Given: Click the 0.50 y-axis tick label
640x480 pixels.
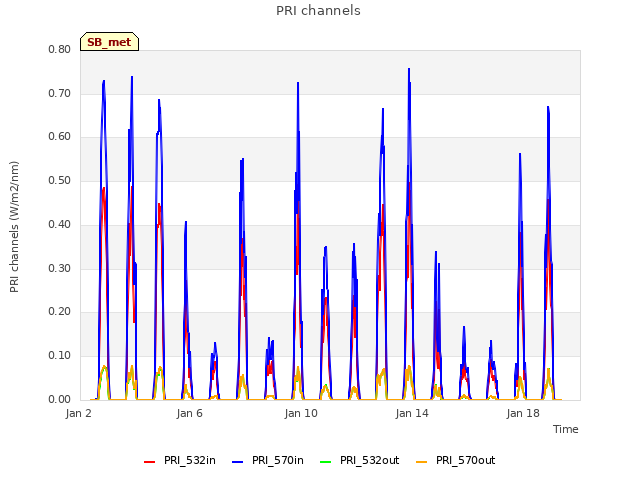Looking at the screenshot, I should pos(60,180).
